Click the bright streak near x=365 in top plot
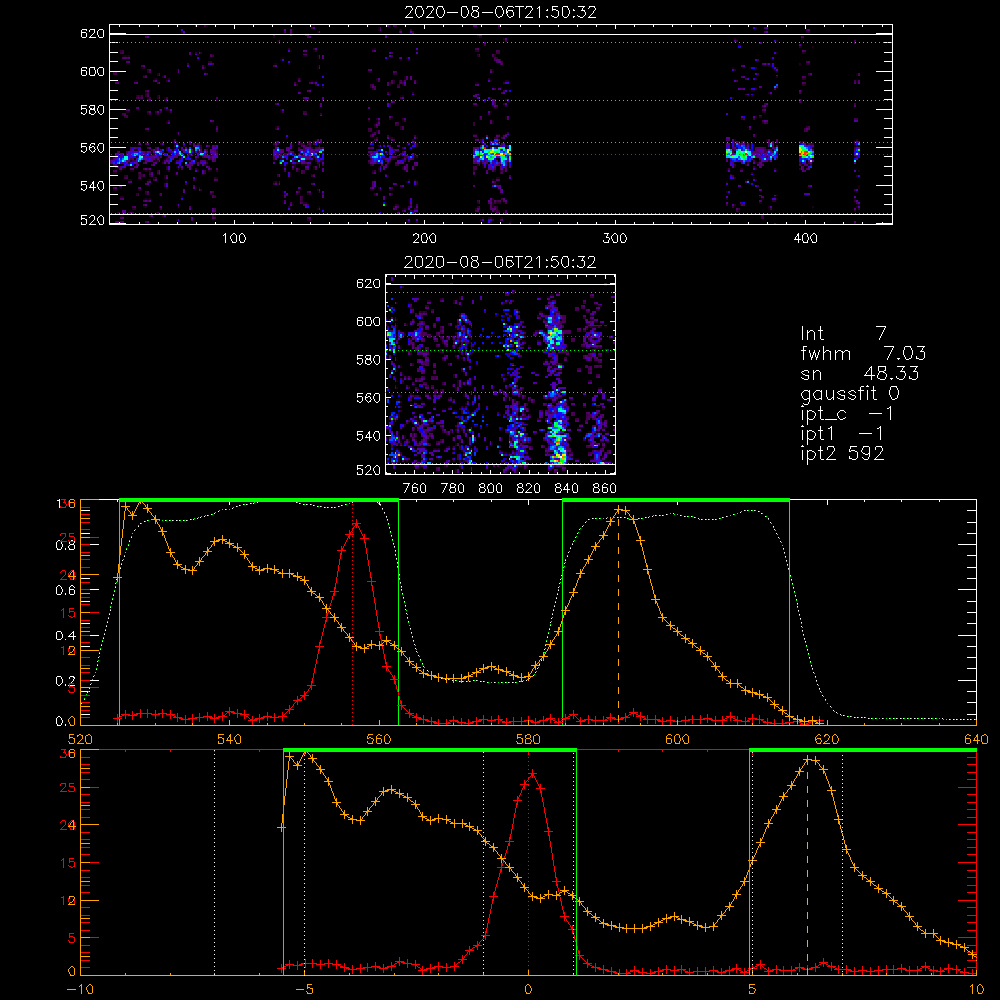Viewport: 1000px width, 1000px height. 740,154
